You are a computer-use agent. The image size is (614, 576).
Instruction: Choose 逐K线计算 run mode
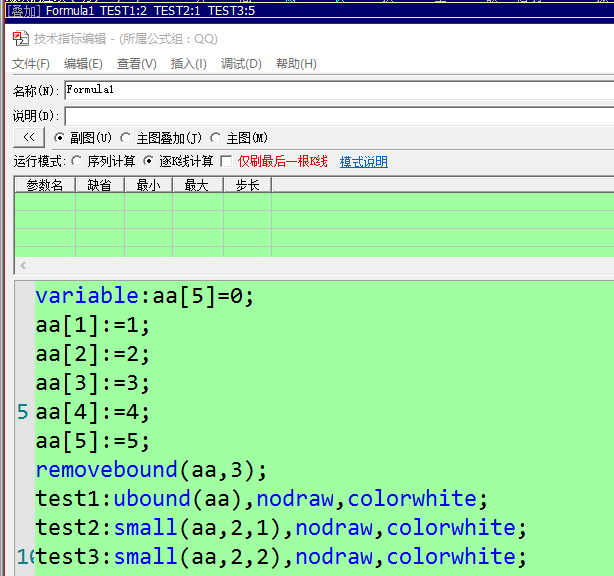[x=150, y=161]
